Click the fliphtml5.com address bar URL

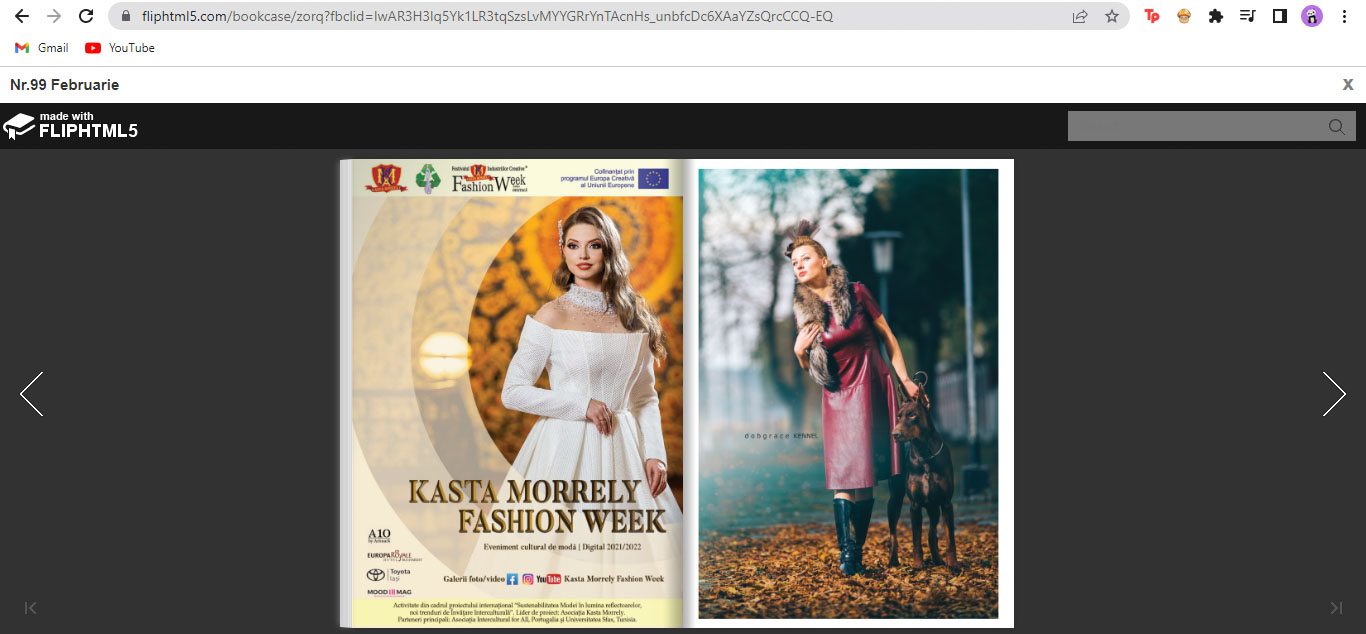tap(487, 16)
